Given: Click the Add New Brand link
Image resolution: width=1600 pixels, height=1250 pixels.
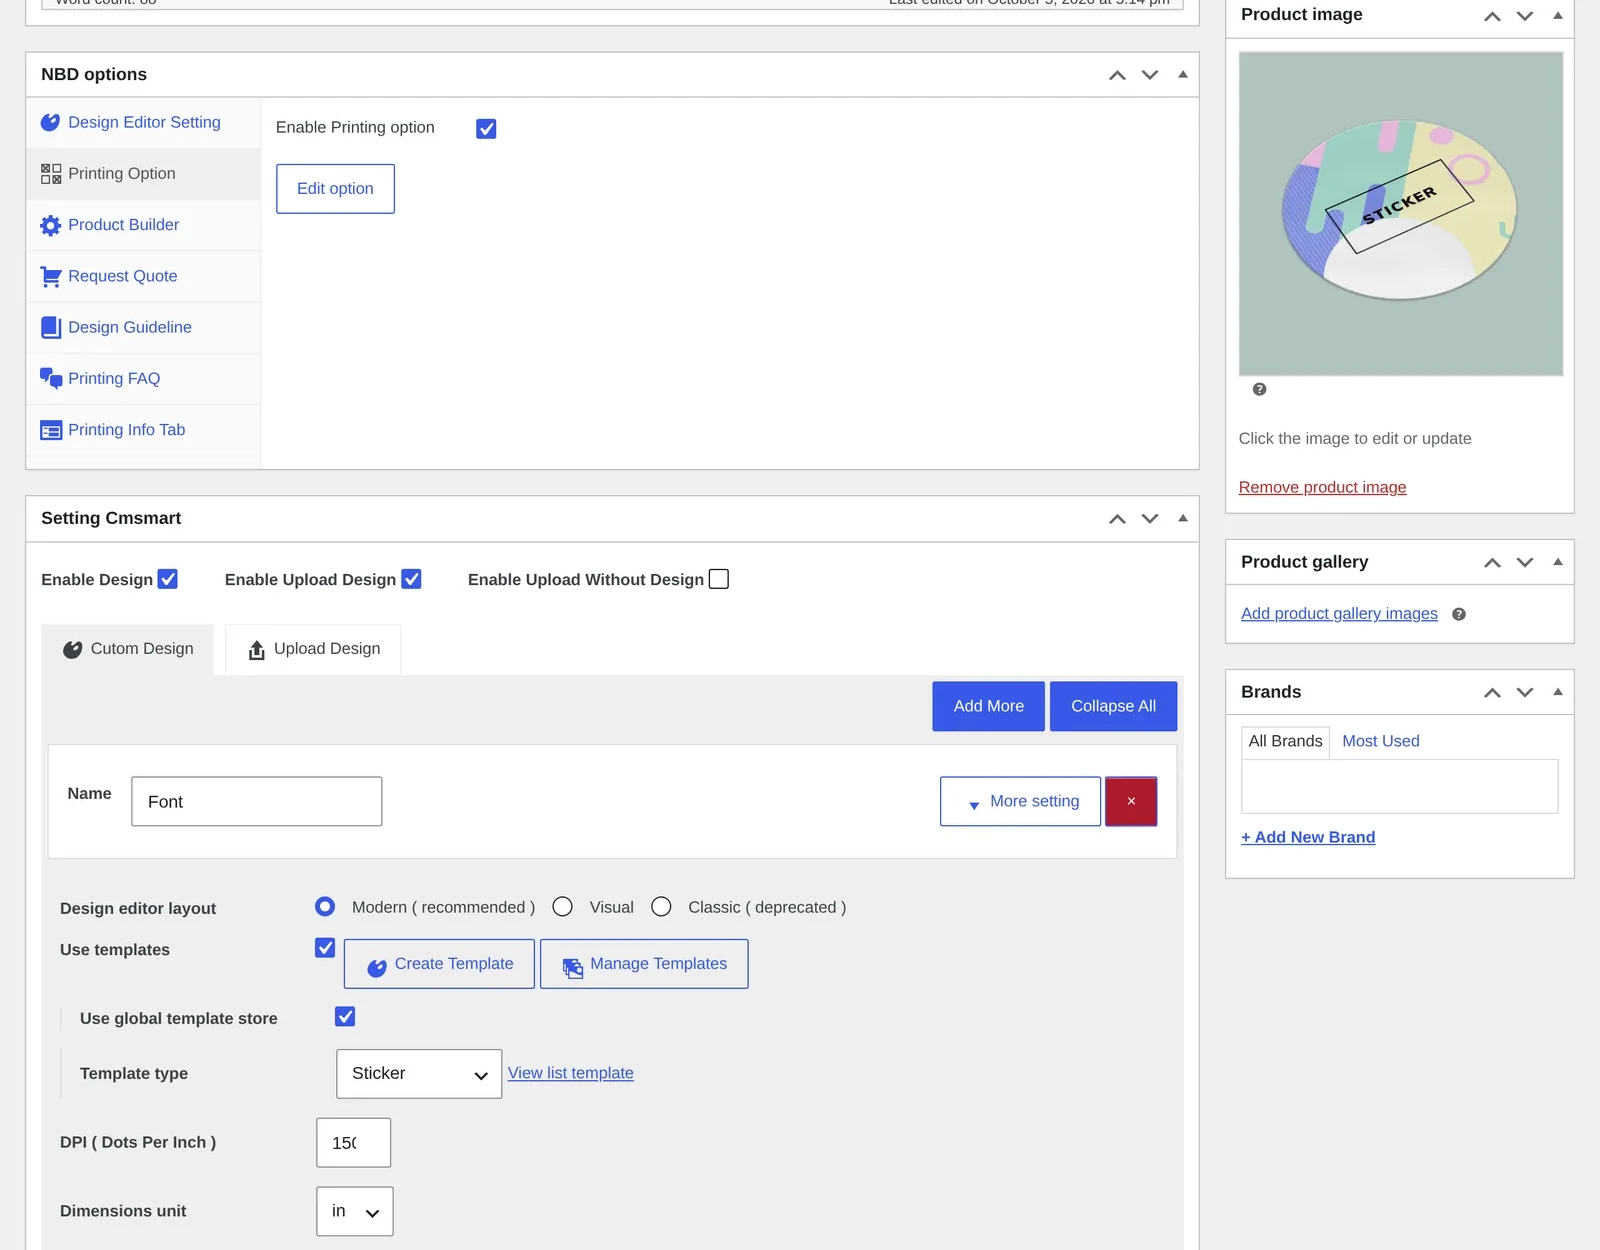Looking at the screenshot, I should [x=1308, y=837].
